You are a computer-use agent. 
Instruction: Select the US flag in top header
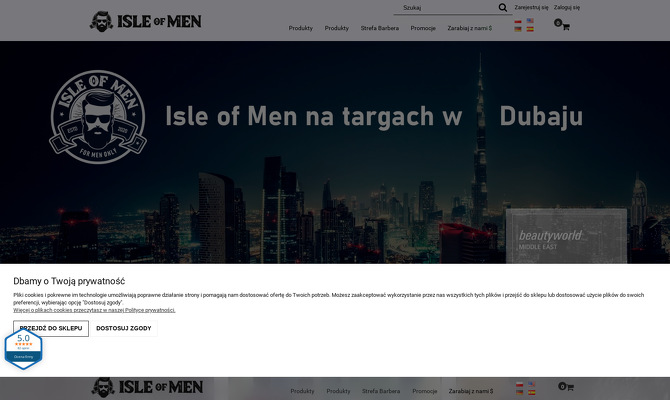(x=530, y=21)
